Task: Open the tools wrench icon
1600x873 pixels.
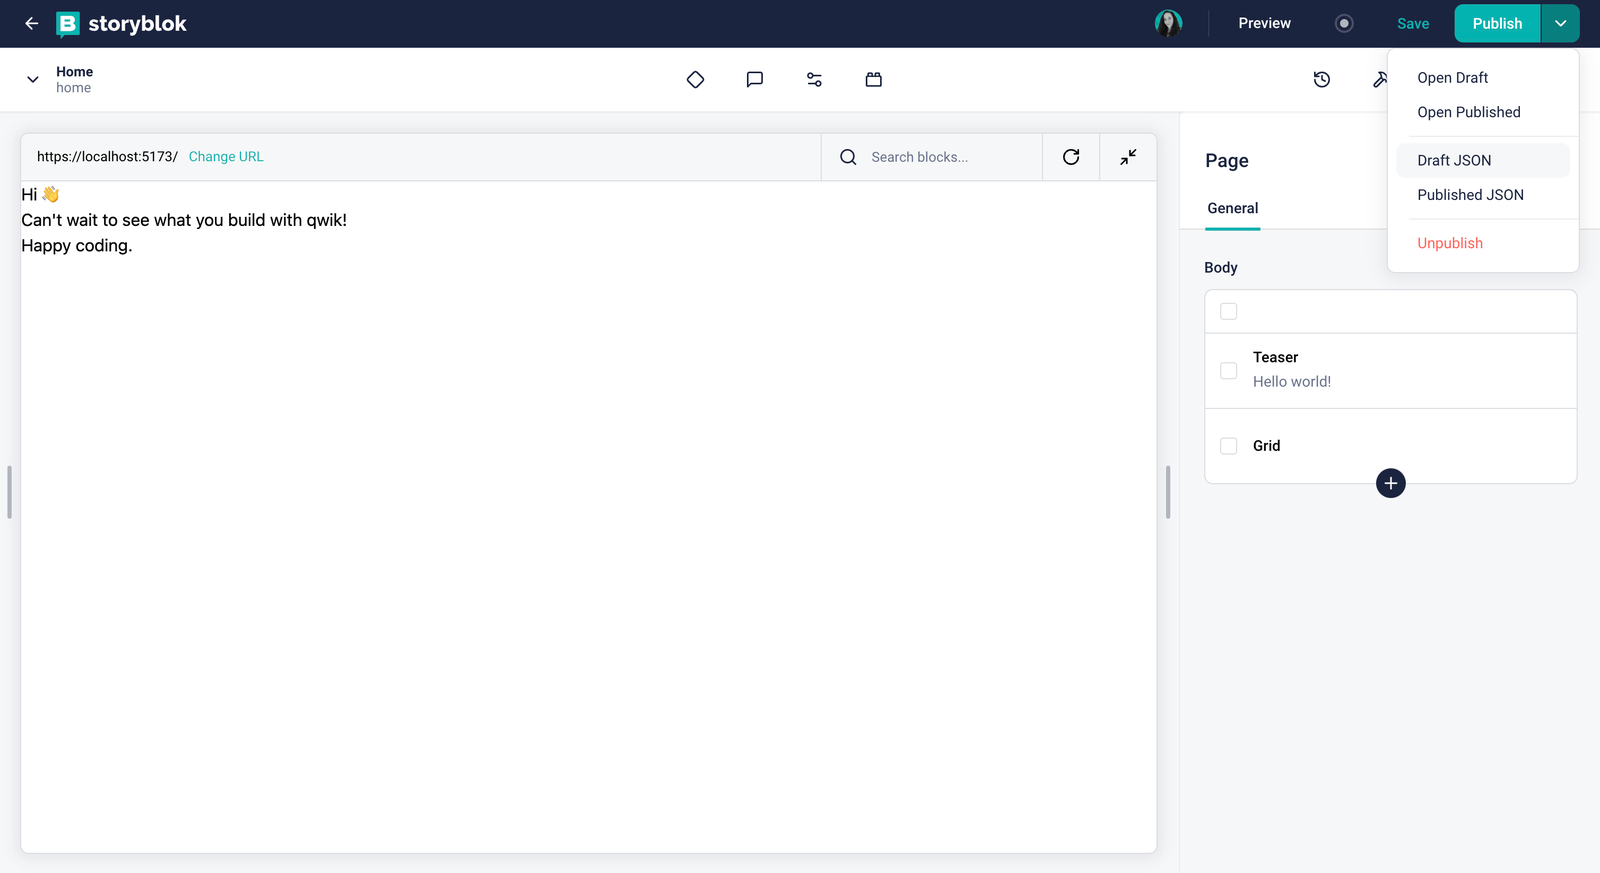Action: pos(1380,79)
